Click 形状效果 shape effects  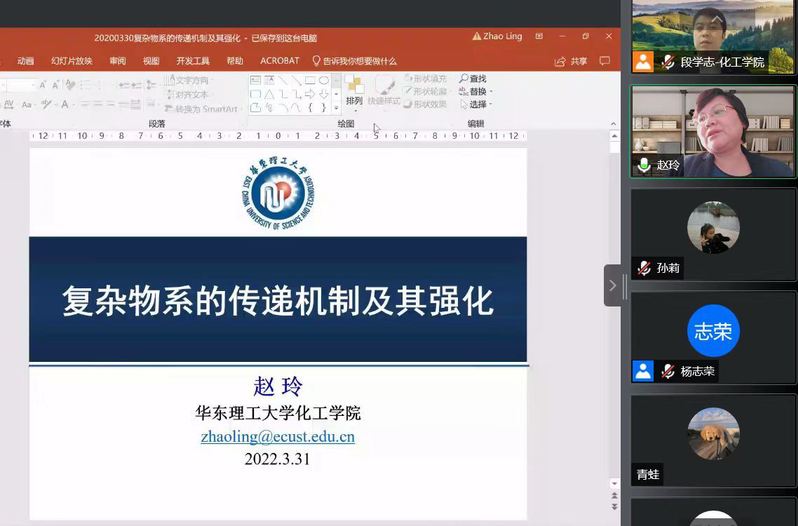coord(426,104)
